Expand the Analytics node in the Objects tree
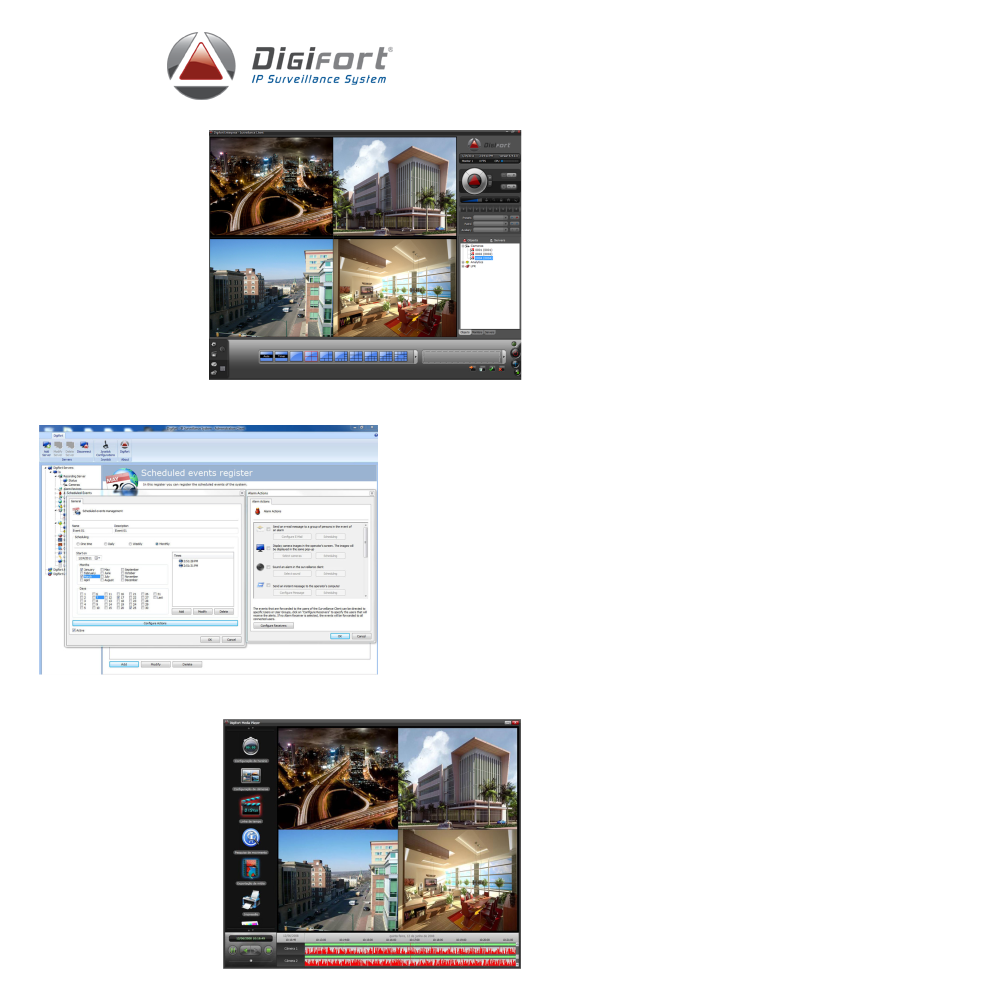Screen dimensions: 1000x1000 [x=463, y=262]
